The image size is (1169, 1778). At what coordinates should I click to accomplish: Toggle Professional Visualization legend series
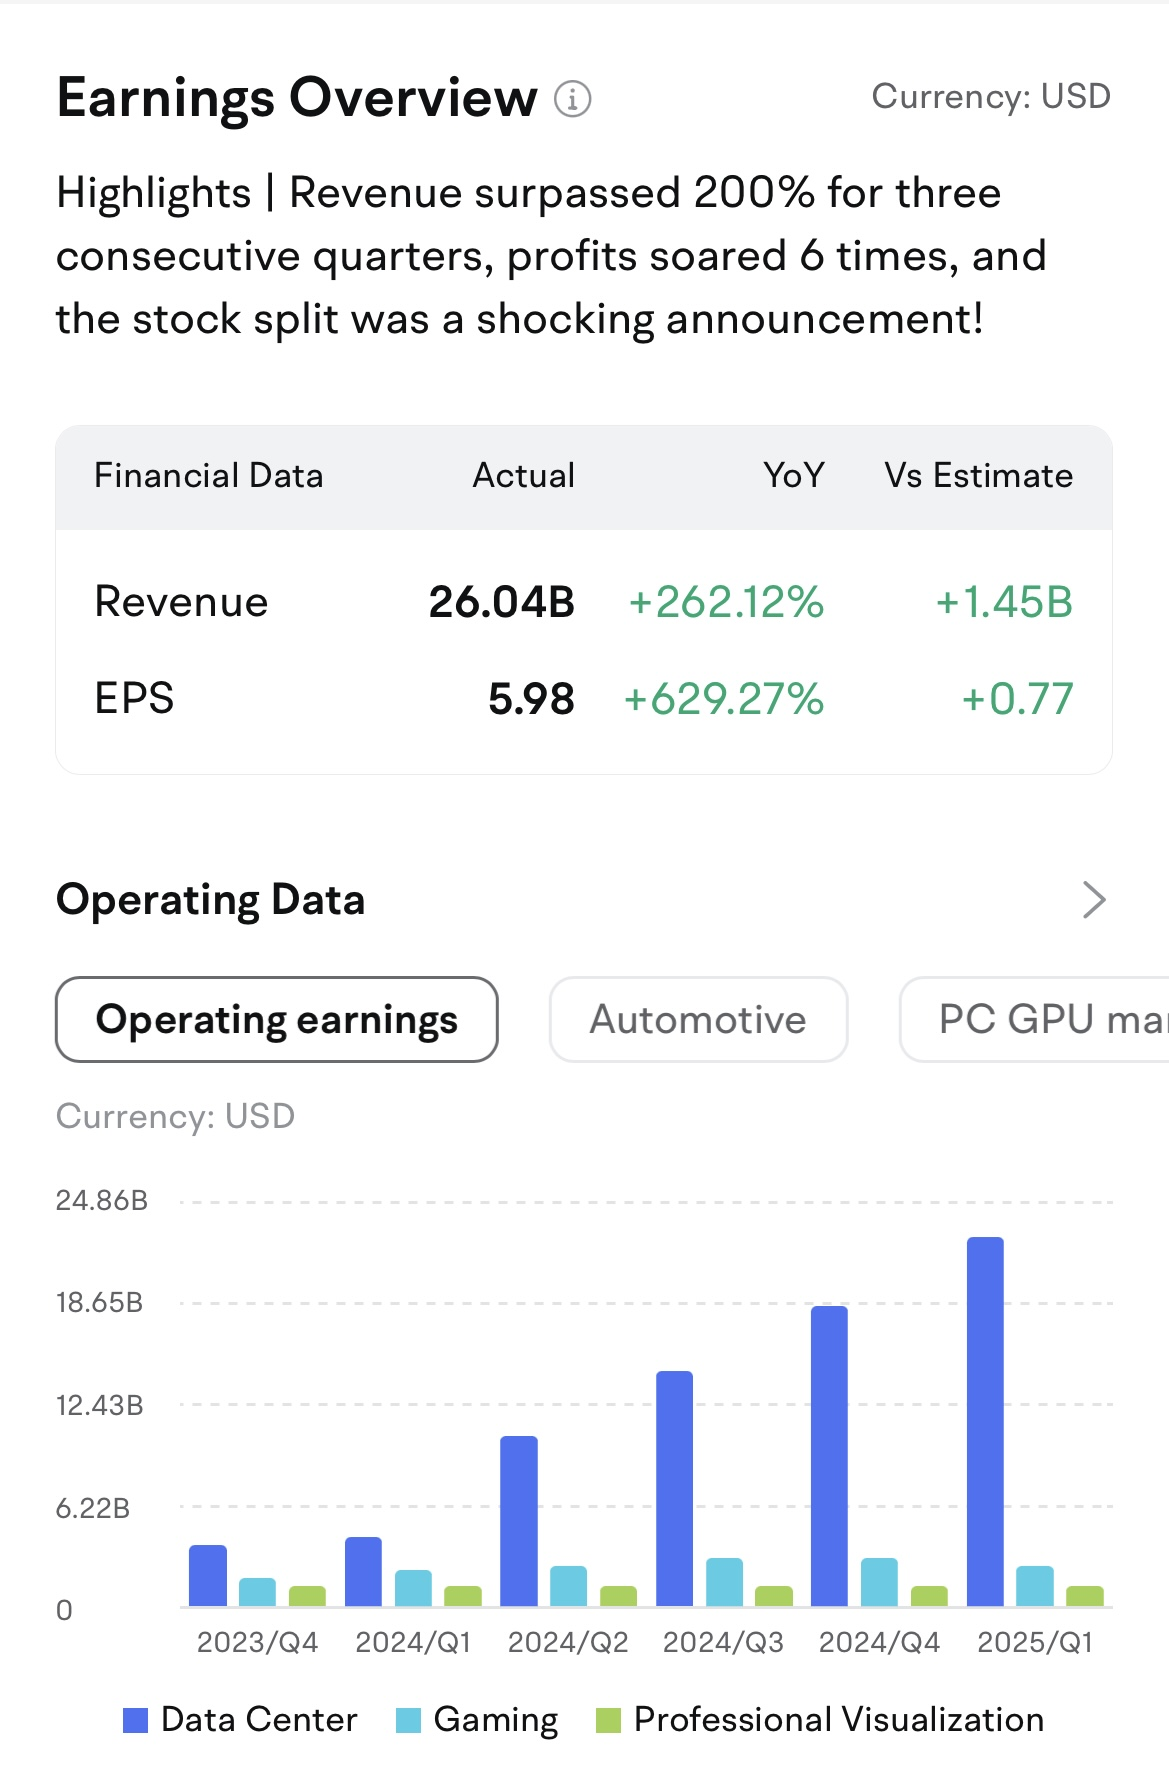coord(819,1719)
